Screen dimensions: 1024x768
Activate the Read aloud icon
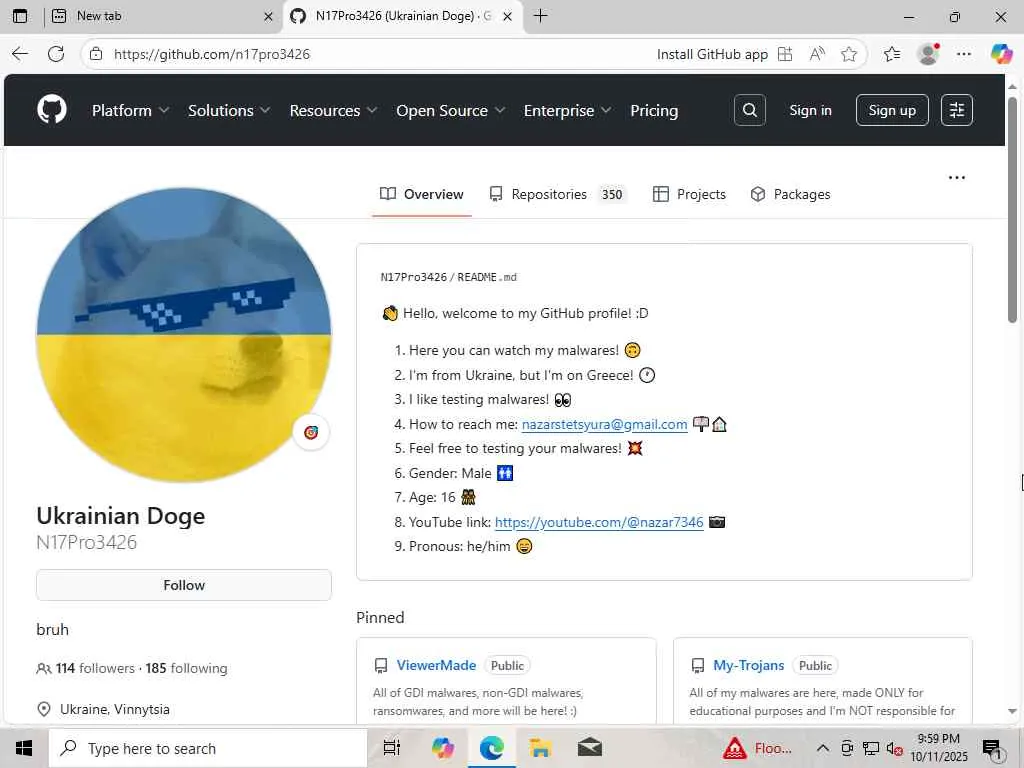817,54
